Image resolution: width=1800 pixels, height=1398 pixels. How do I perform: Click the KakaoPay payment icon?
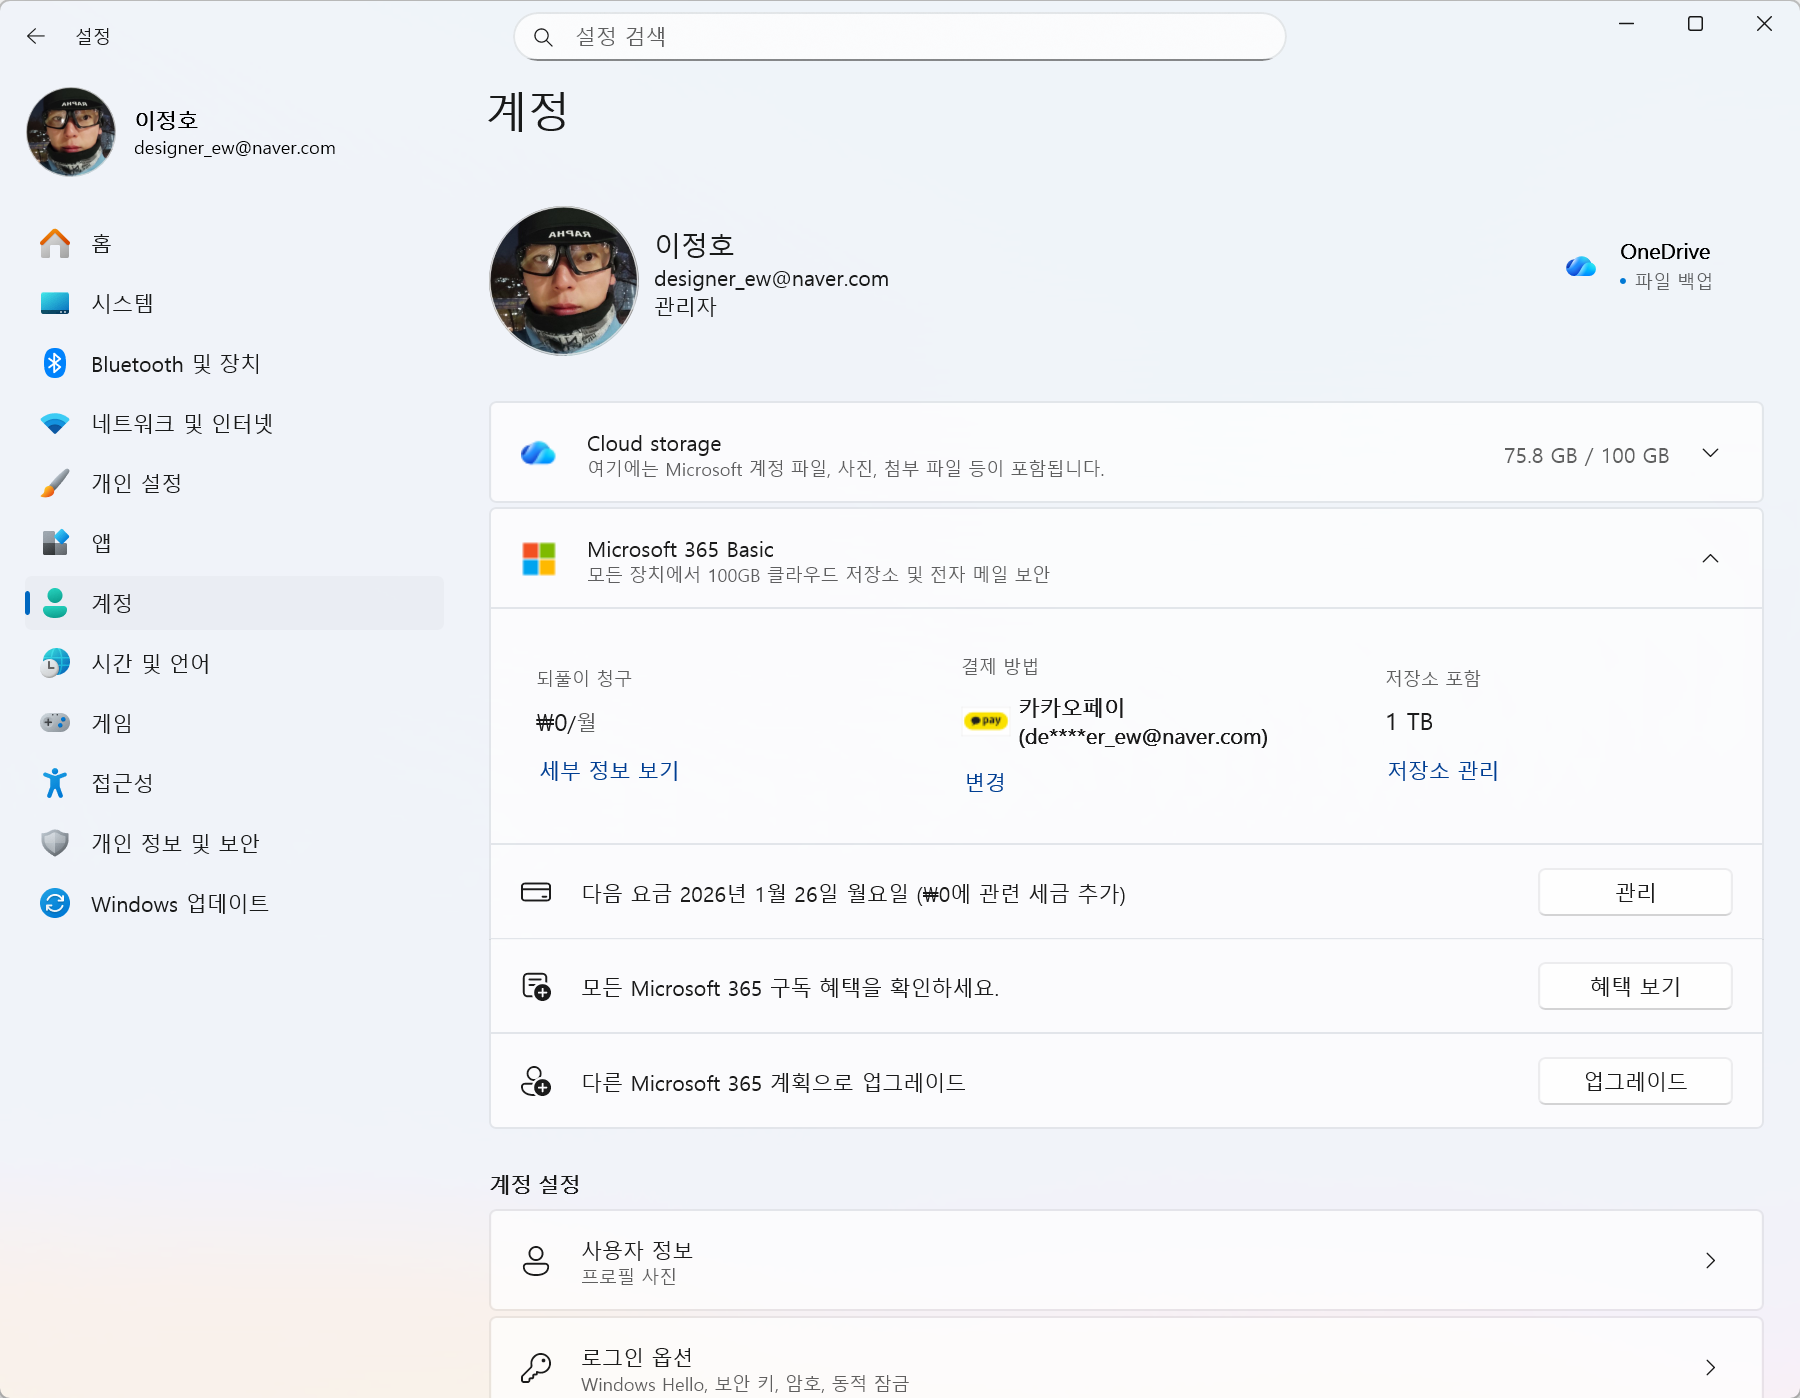pyautogui.click(x=985, y=720)
